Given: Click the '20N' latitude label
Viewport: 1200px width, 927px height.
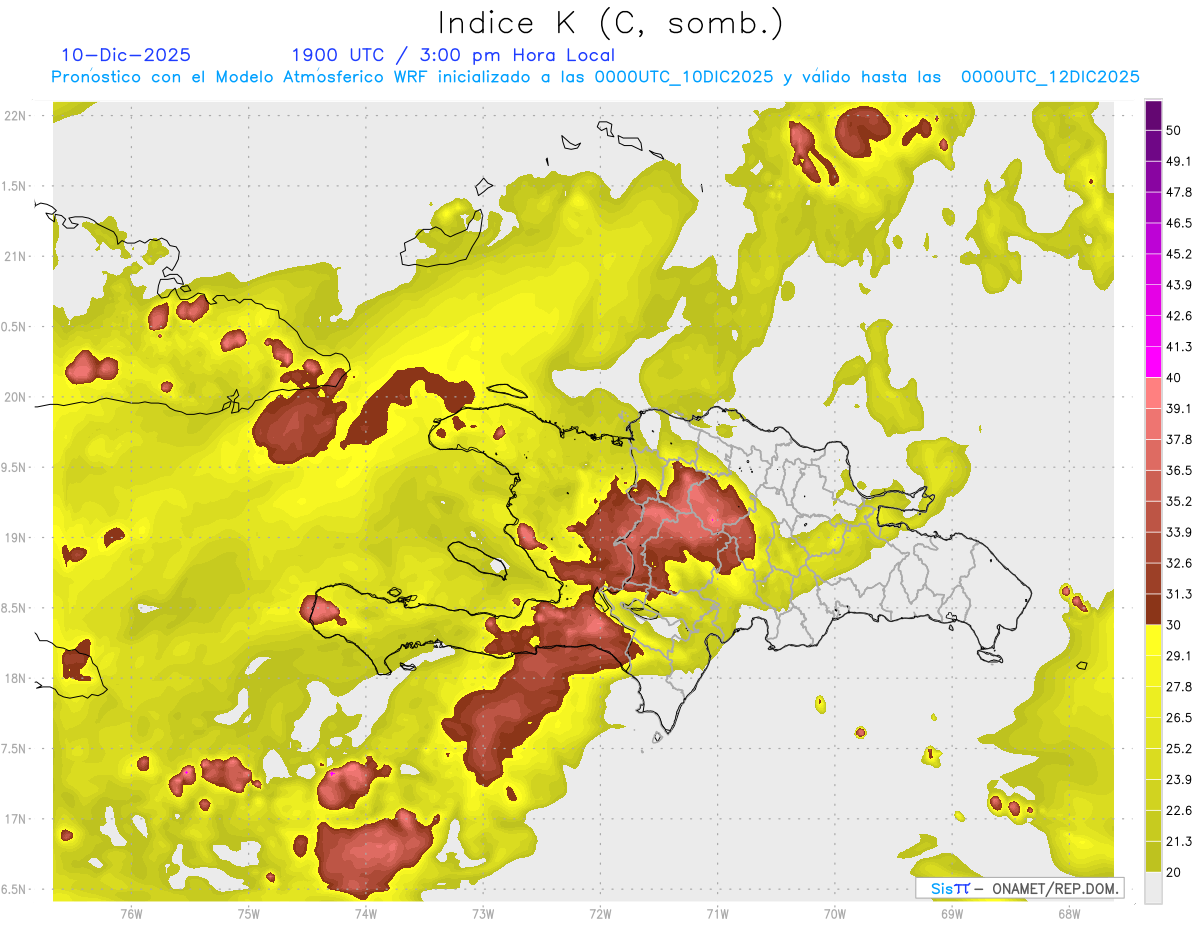Looking at the screenshot, I should (16, 397).
